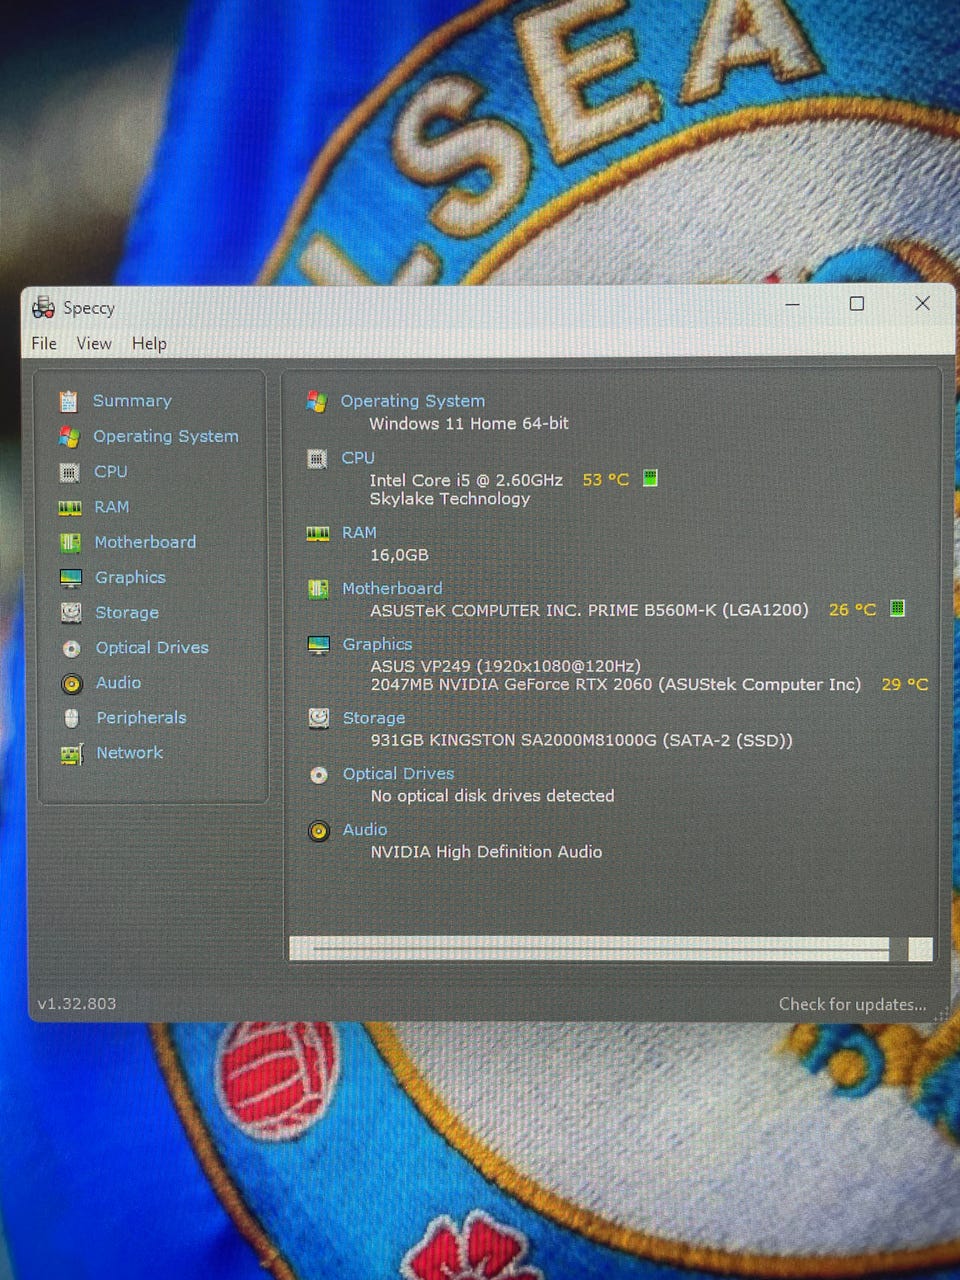Open the Audio speaker icon in sidebar

coord(71,684)
